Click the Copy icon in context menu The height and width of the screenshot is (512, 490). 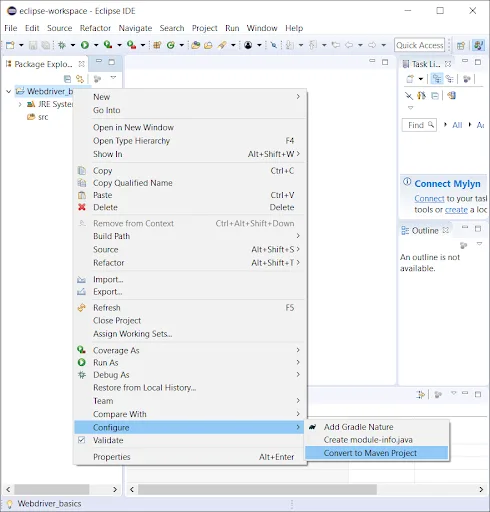82,171
